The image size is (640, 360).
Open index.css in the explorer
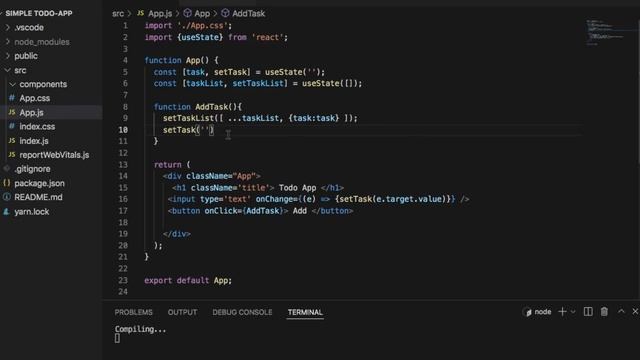coord(37,127)
